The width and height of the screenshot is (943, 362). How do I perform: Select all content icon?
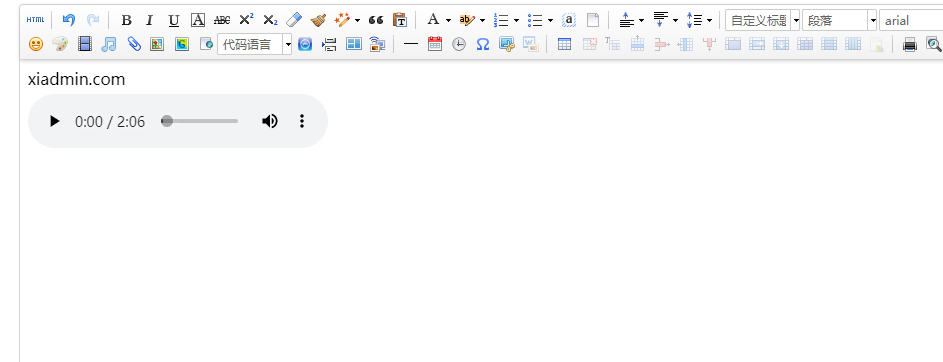coord(568,20)
